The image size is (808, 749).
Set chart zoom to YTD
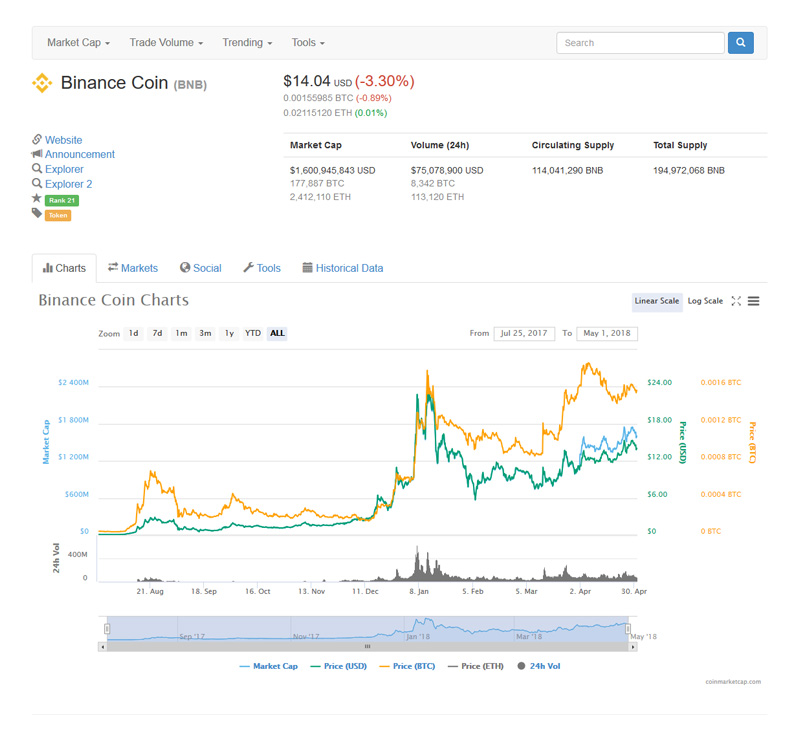(252, 333)
